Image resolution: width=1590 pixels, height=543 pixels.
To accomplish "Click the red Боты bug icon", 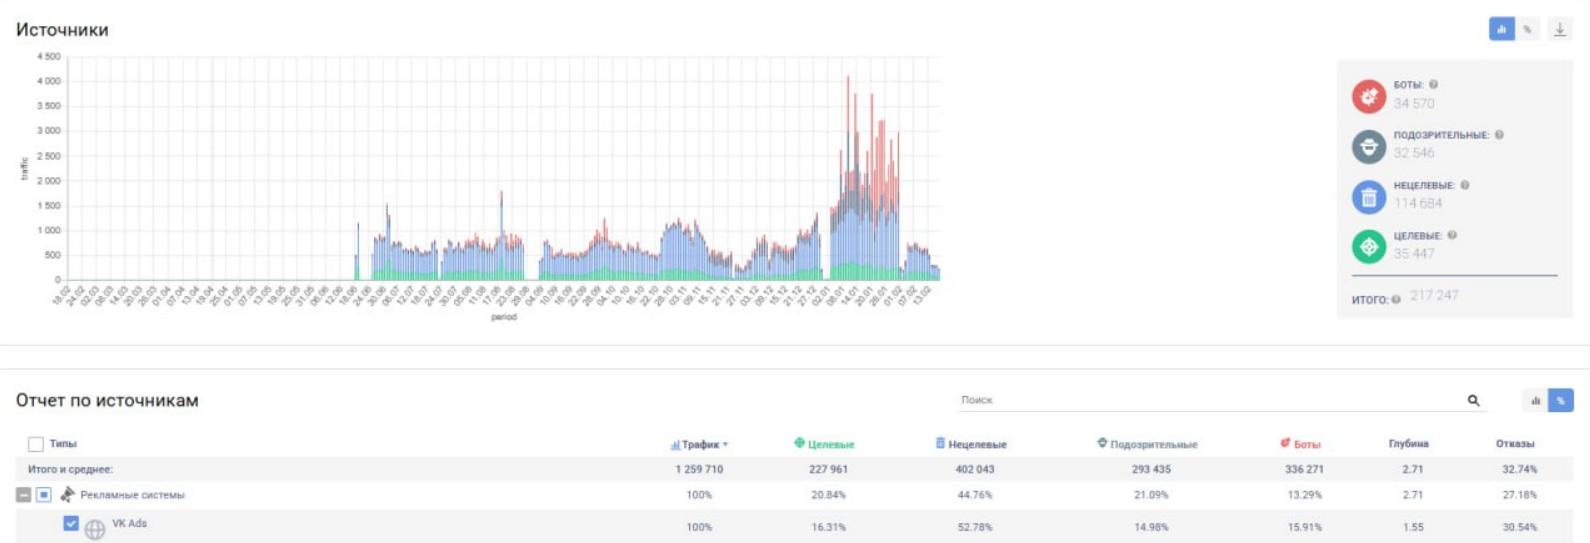I will (x=1368, y=96).
